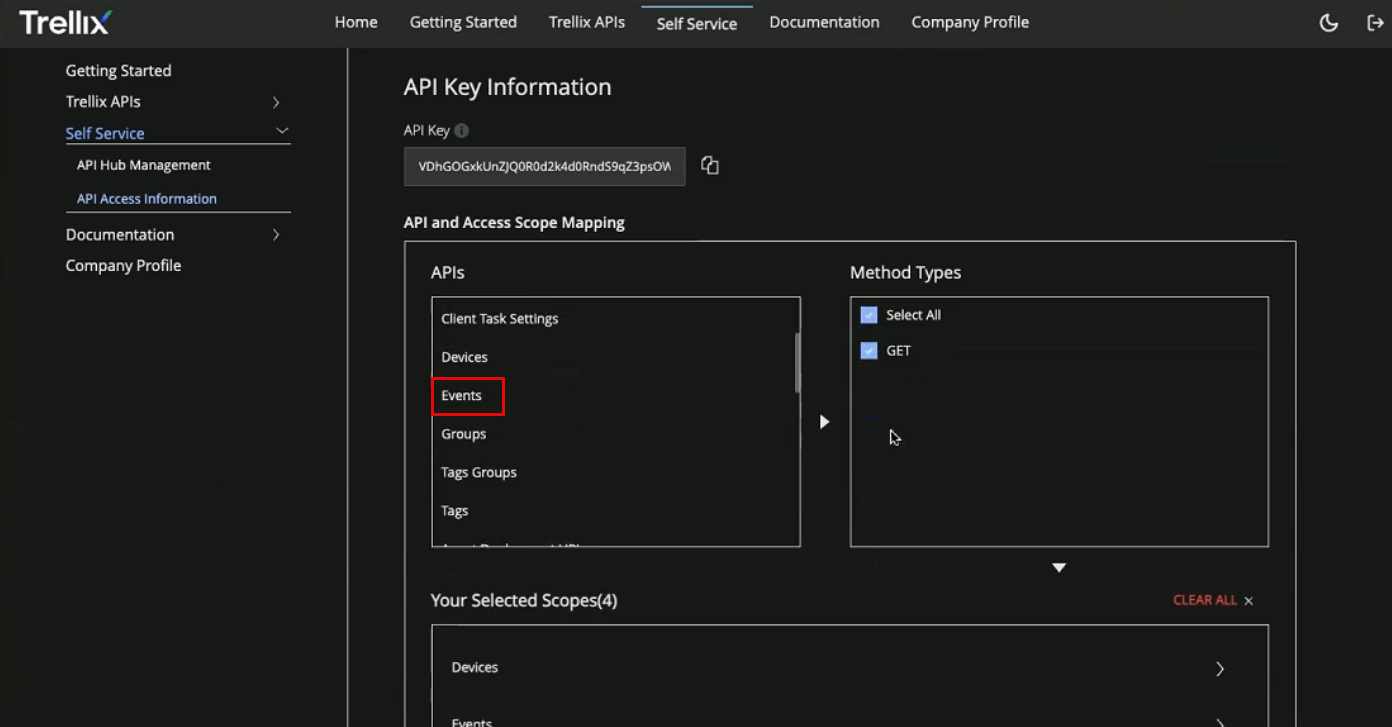
Task: Open Company Profile in top navigation
Action: click(969, 22)
